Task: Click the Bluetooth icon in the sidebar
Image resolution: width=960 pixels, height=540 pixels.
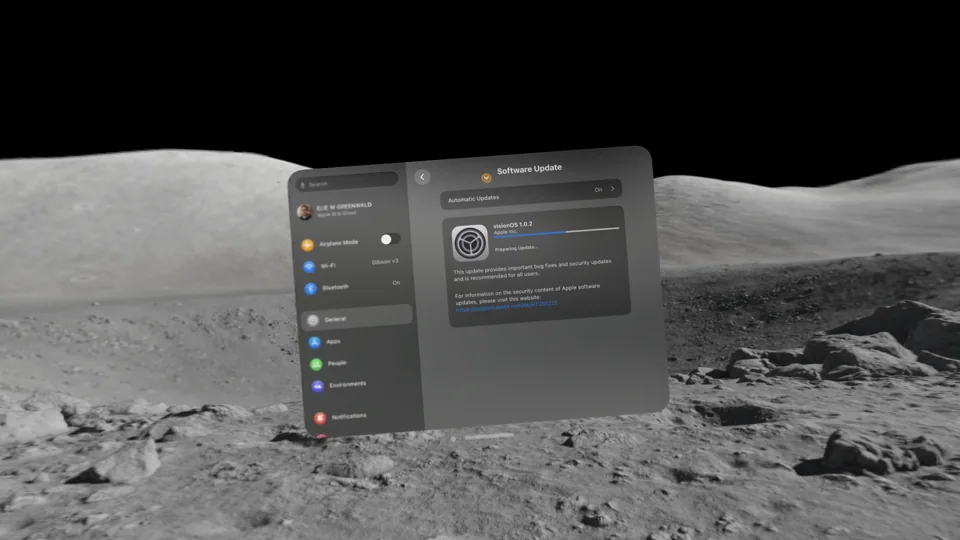Action: [310, 288]
